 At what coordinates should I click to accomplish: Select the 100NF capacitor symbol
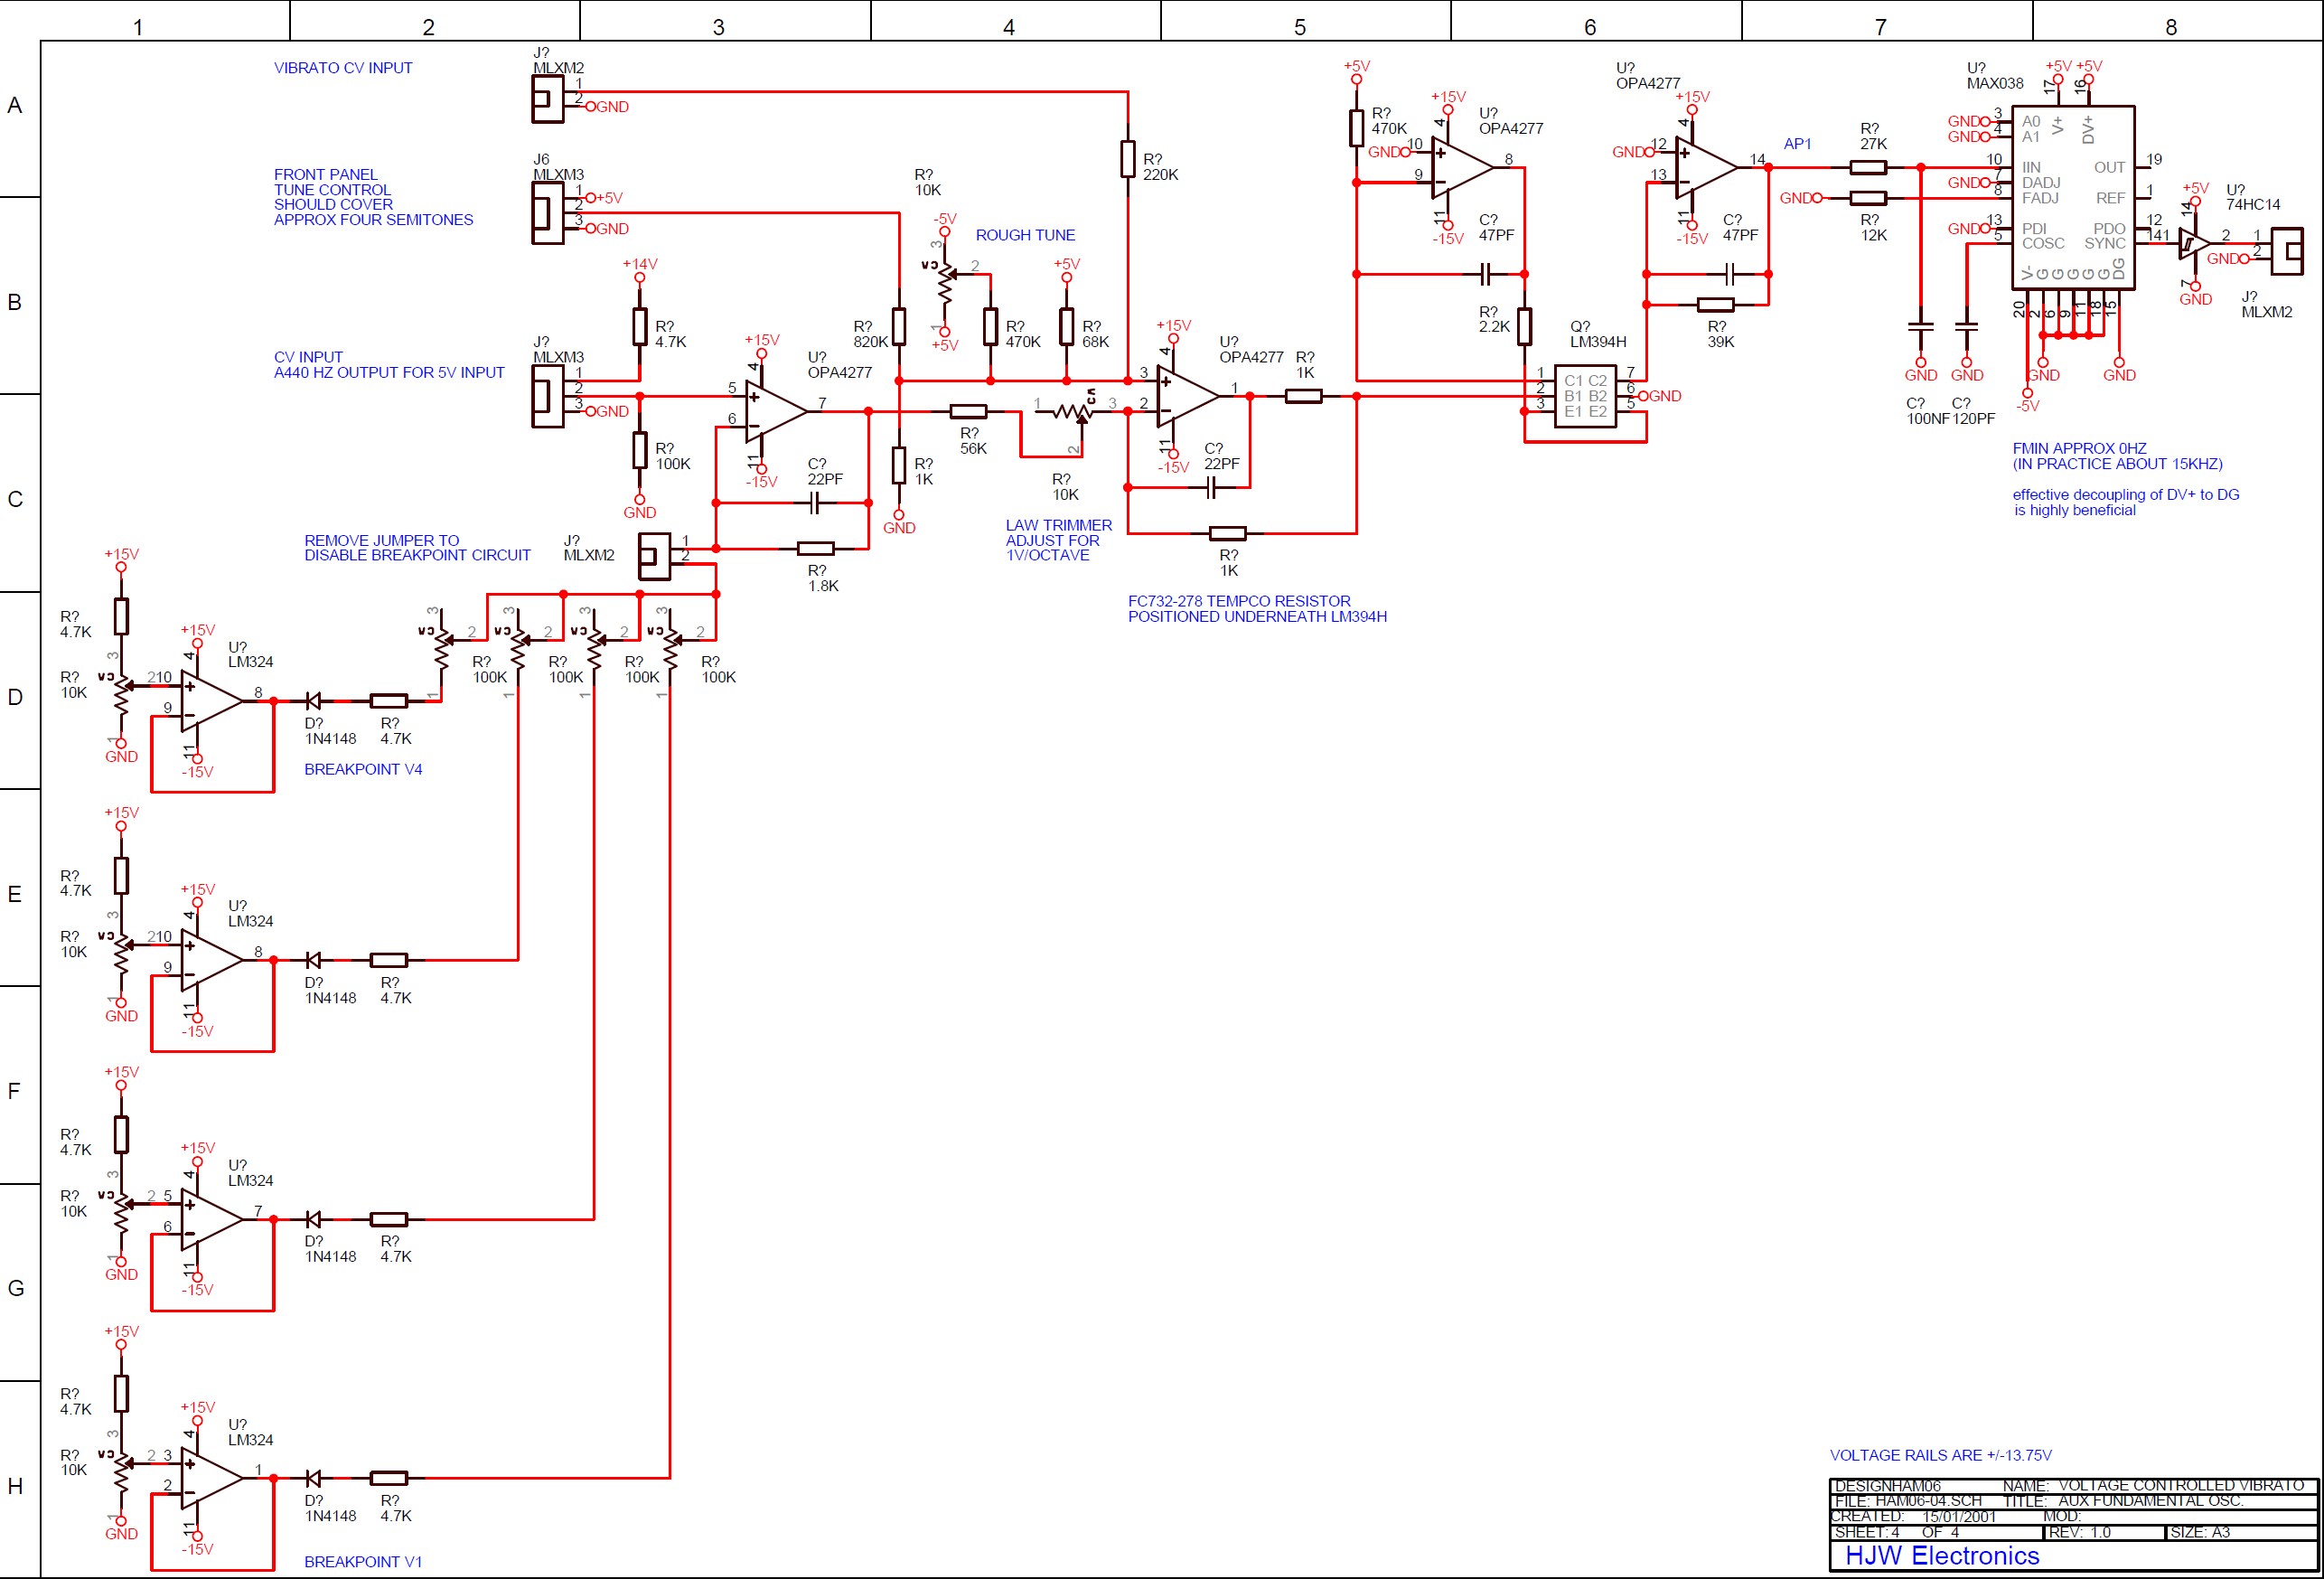1920,327
